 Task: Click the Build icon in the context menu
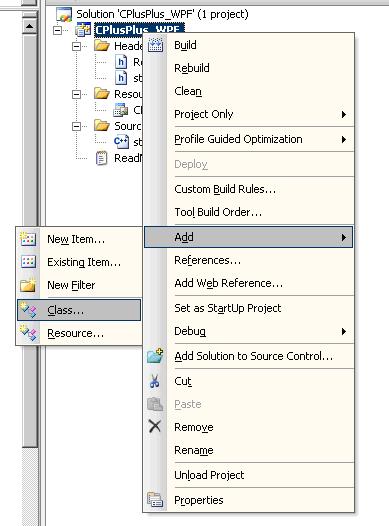[155, 45]
